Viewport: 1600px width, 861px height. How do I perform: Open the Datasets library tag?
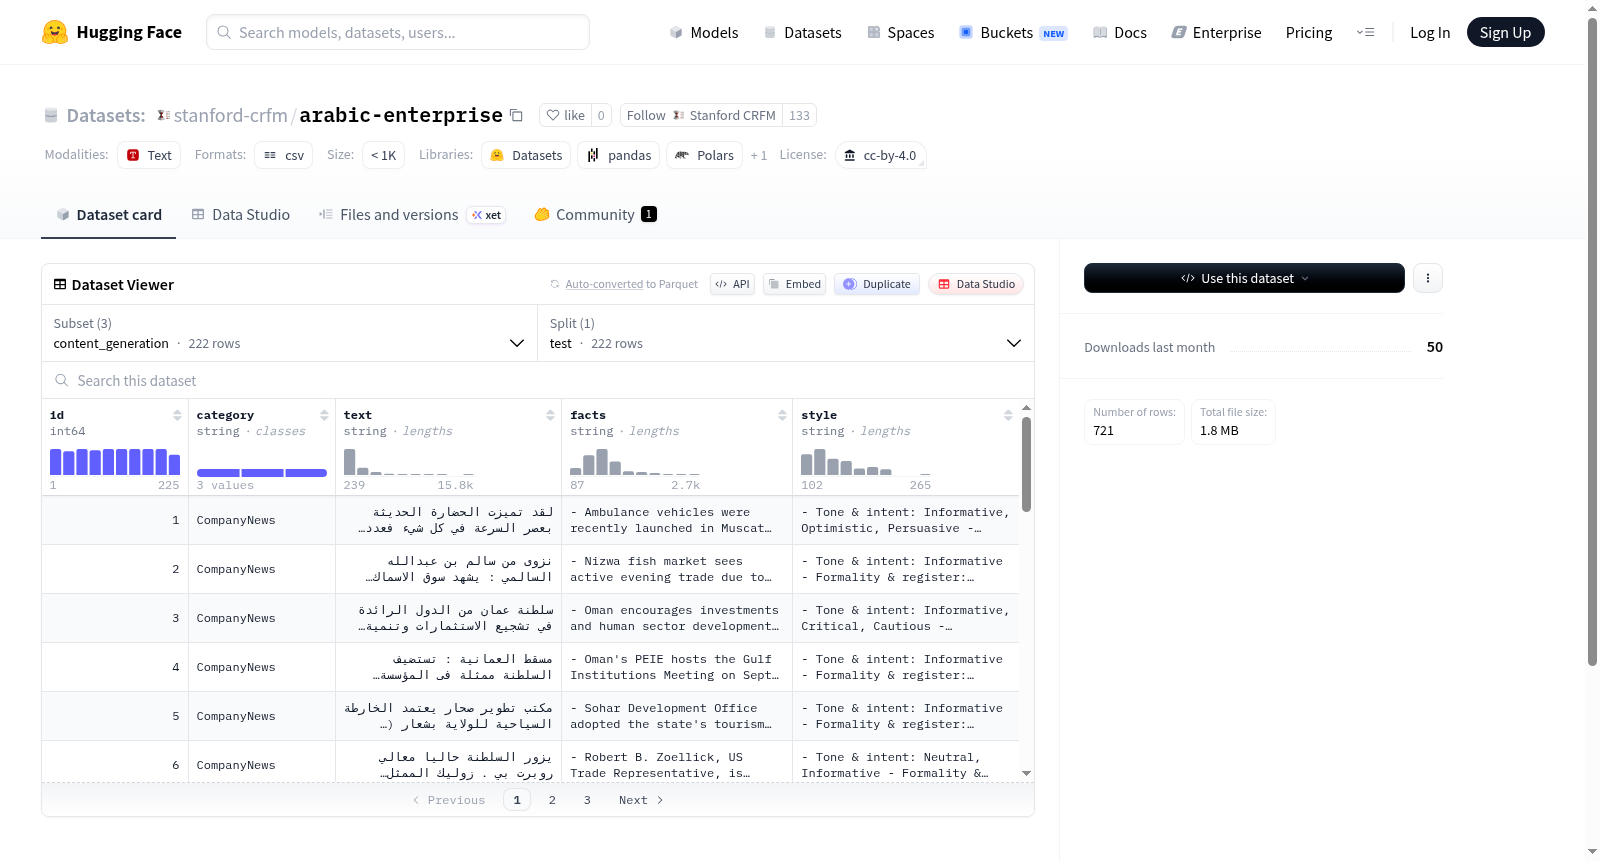(x=526, y=155)
